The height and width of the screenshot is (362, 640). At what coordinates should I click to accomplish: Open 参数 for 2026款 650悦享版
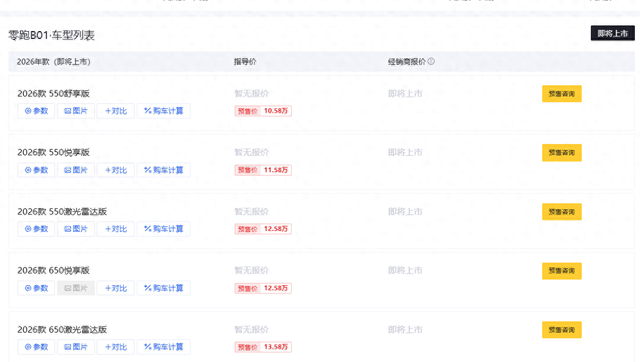[x=36, y=288]
